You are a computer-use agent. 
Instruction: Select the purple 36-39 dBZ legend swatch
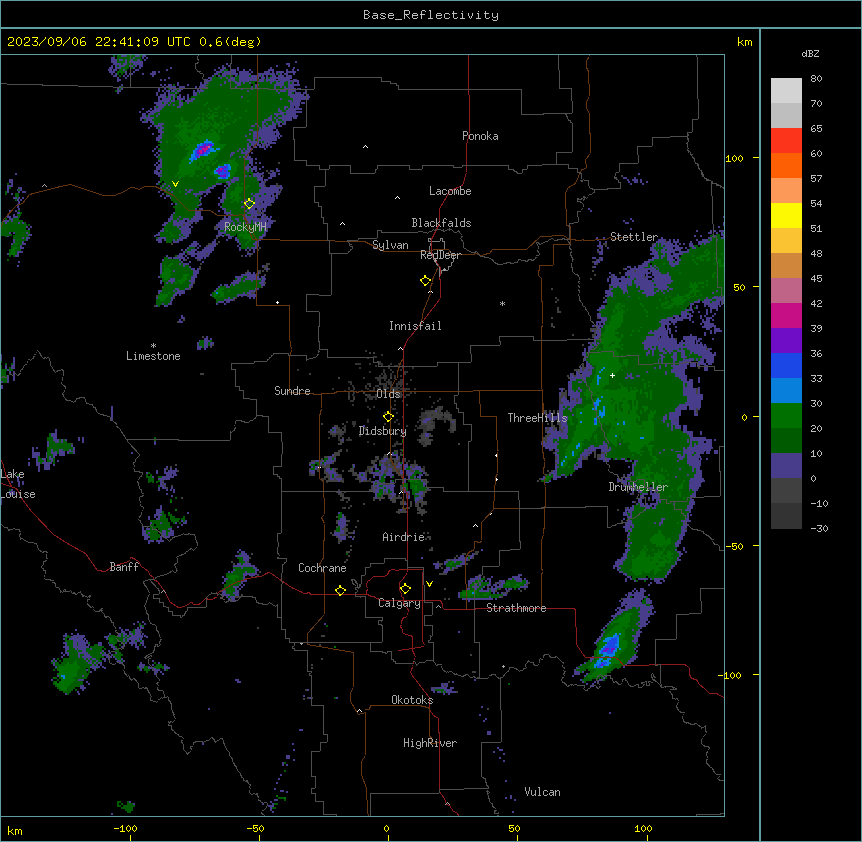[x=786, y=341]
